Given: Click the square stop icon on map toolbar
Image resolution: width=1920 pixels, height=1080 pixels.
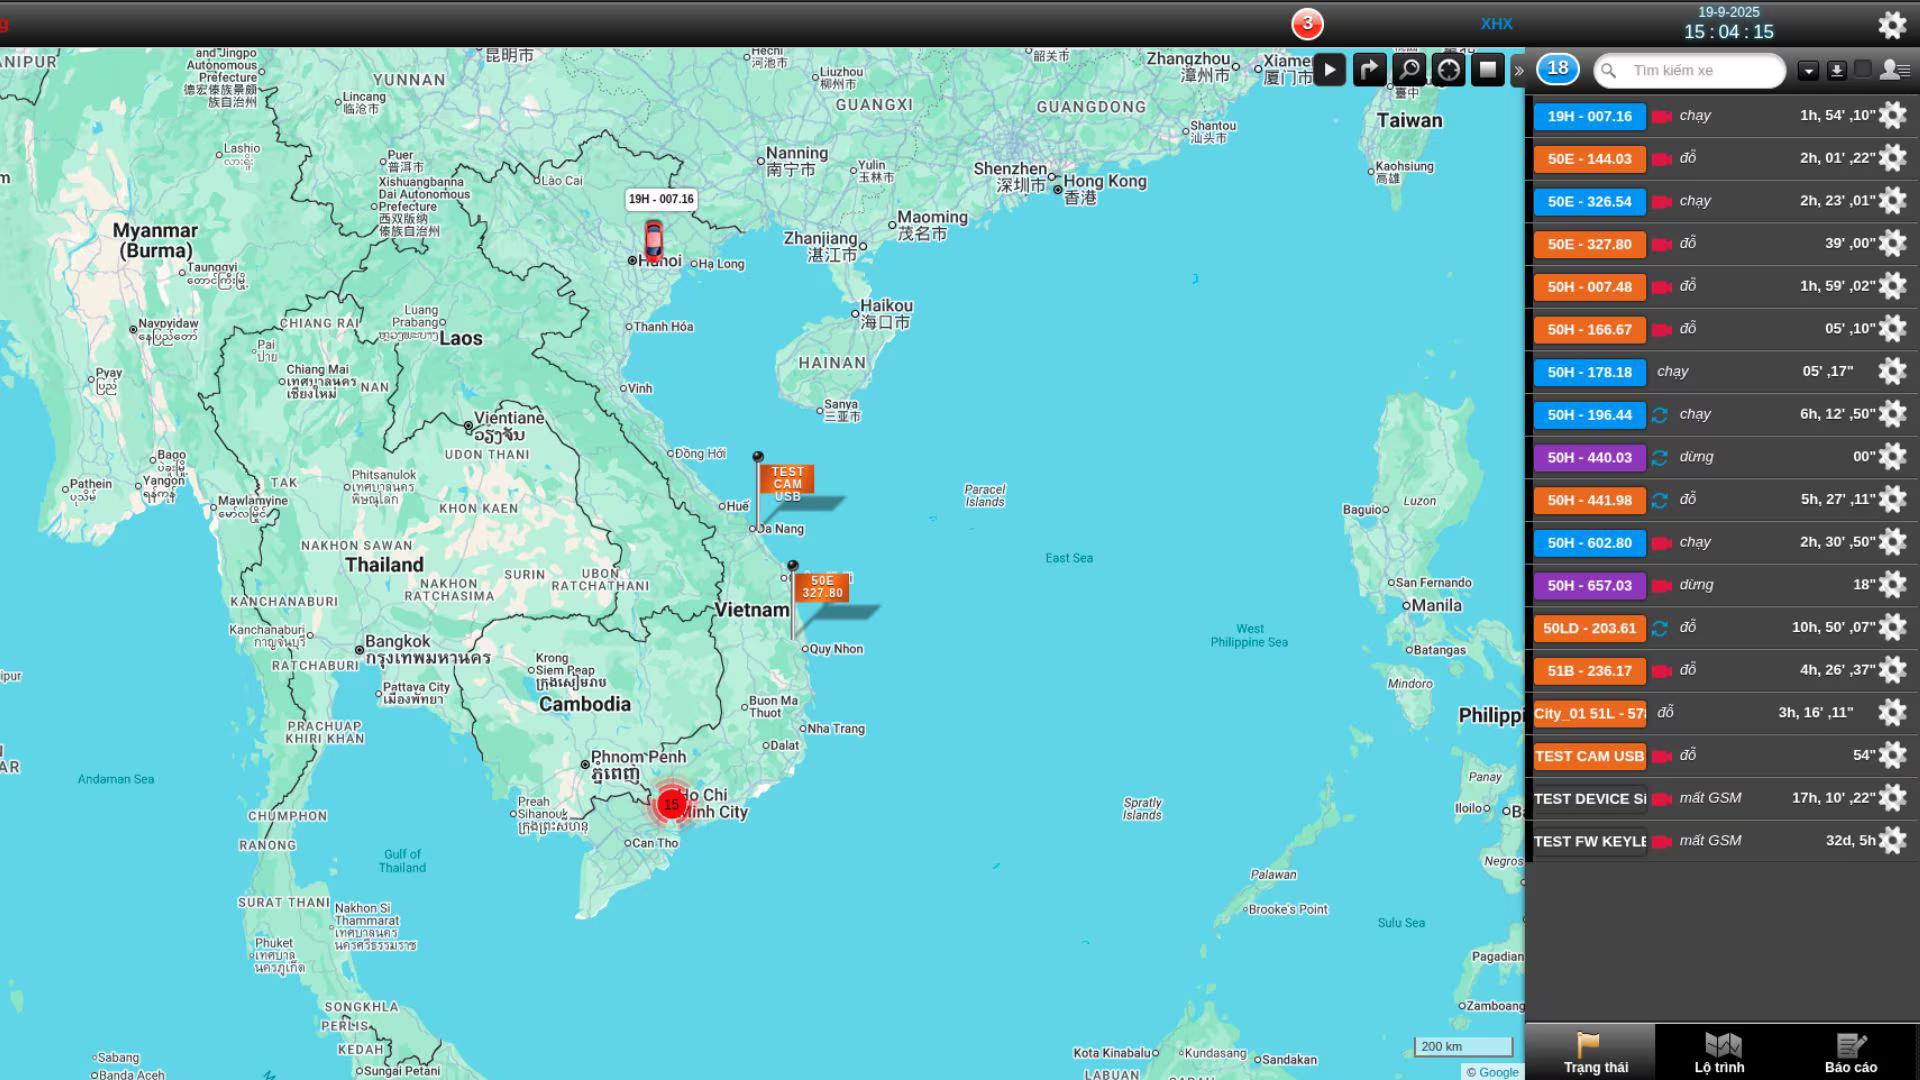Looking at the screenshot, I should click(1488, 70).
